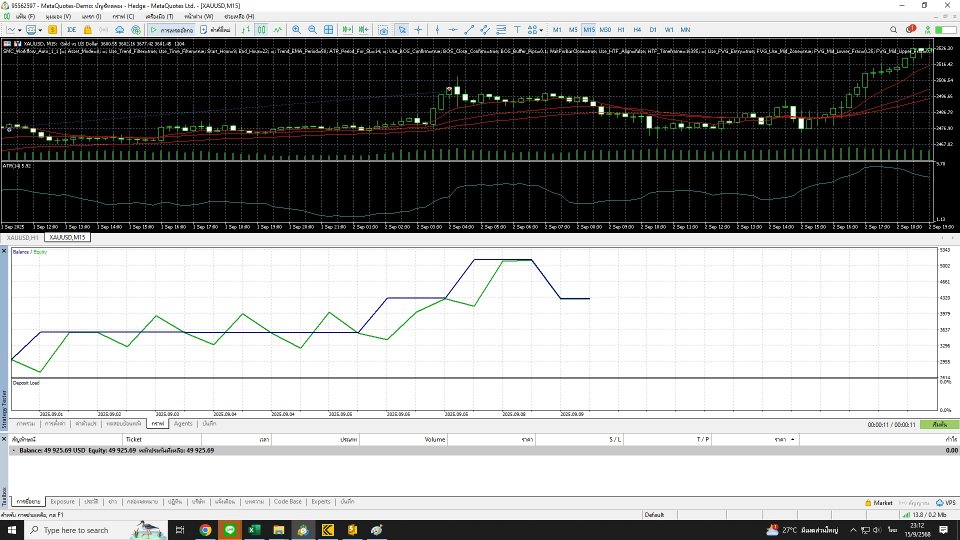This screenshot has height=540, width=960.
Task: Switch to the XAUUSD,H1 chart tab
Action: [x=20, y=238]
